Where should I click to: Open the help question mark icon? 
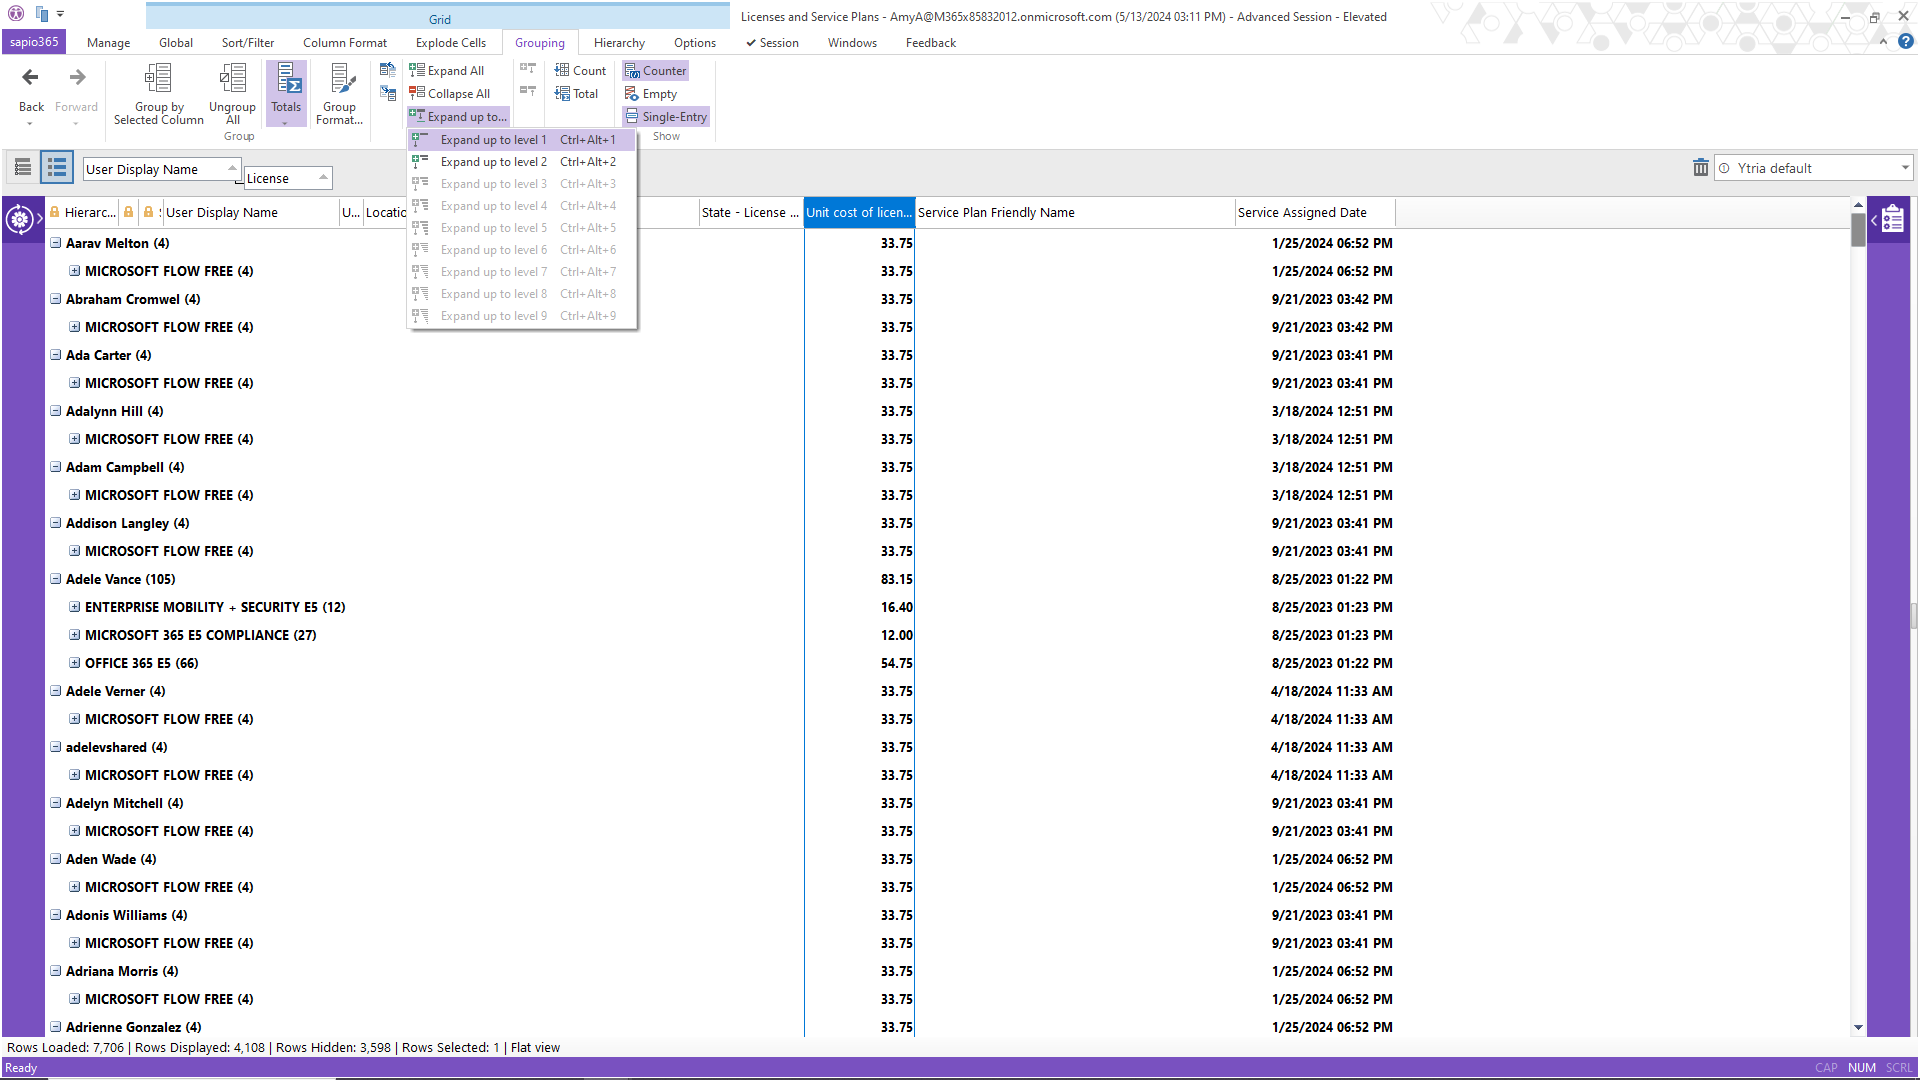point(1906,42)
